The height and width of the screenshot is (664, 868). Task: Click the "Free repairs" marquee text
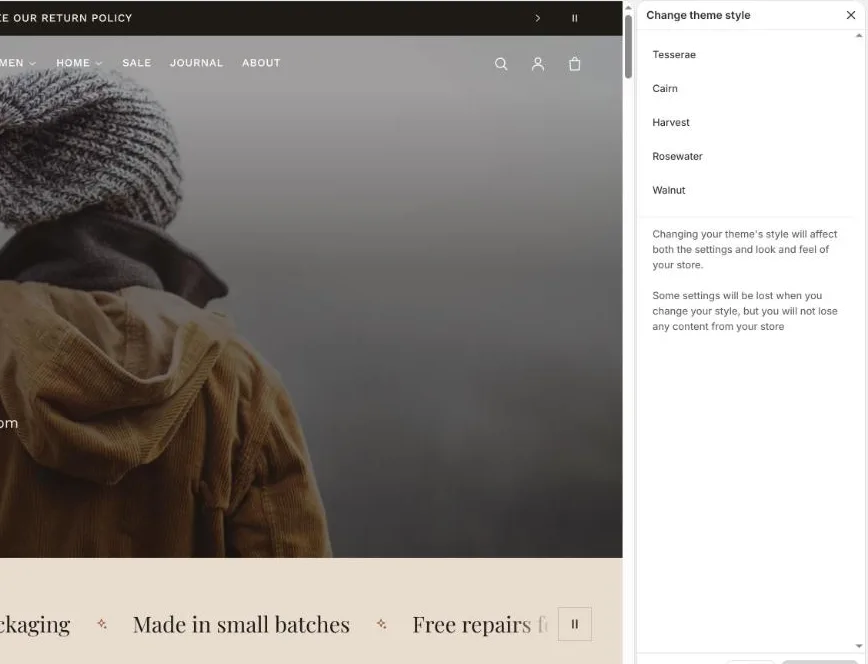472,625
